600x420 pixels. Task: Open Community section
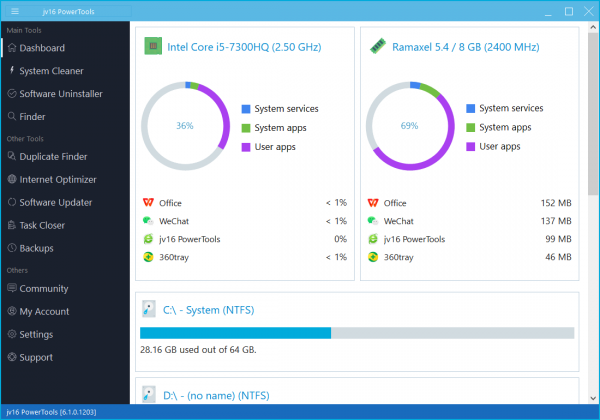coord(65,288)
